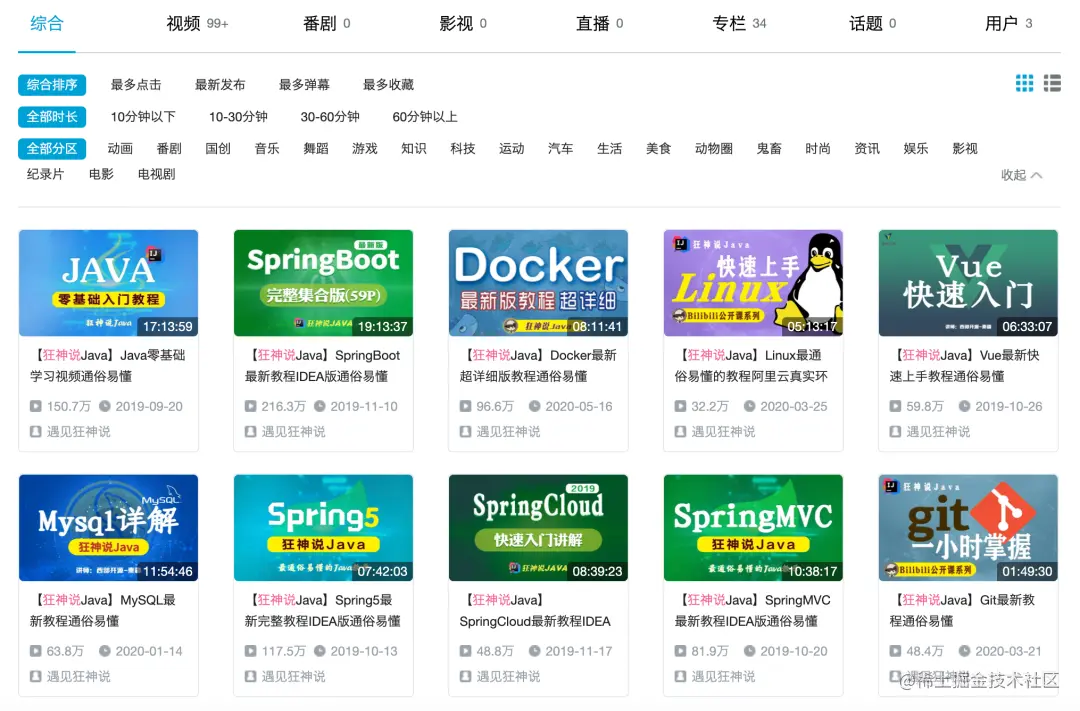Collapse the category filters with 收起
The width and height of the screenshot is (1080, 711).
point(1021,175)
